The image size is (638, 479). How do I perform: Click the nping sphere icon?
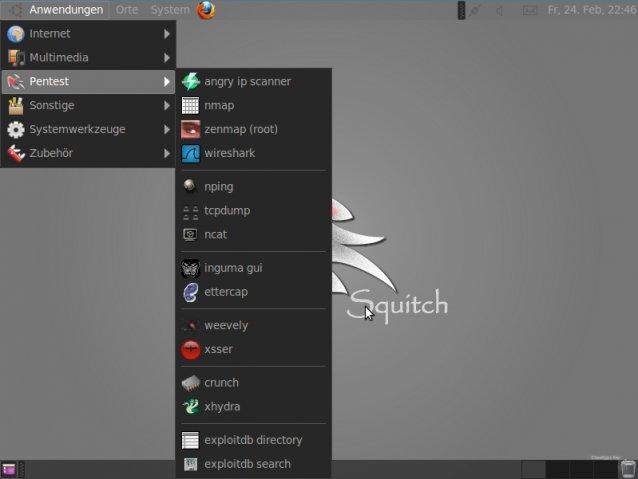click(x=190, y=186)
